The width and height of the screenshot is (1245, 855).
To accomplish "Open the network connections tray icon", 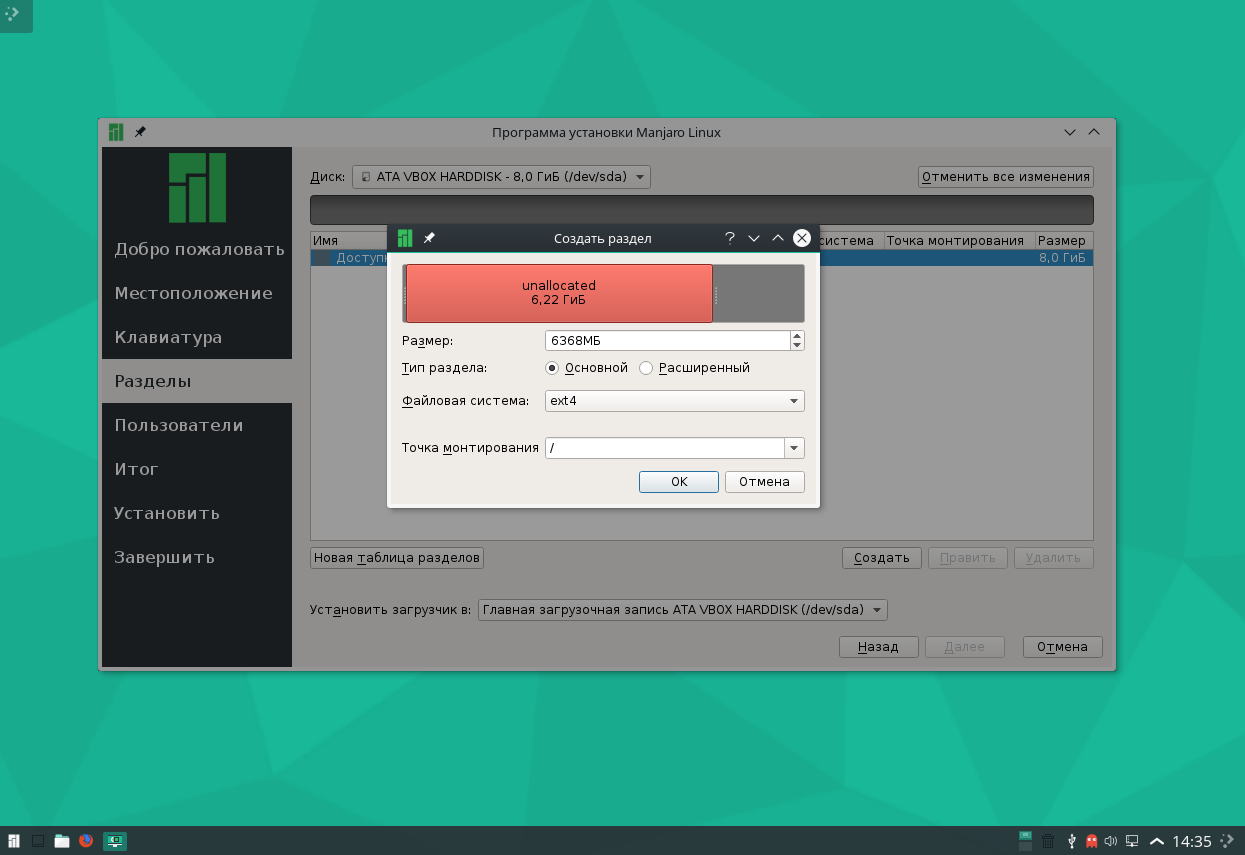I will coord(1132,841).
